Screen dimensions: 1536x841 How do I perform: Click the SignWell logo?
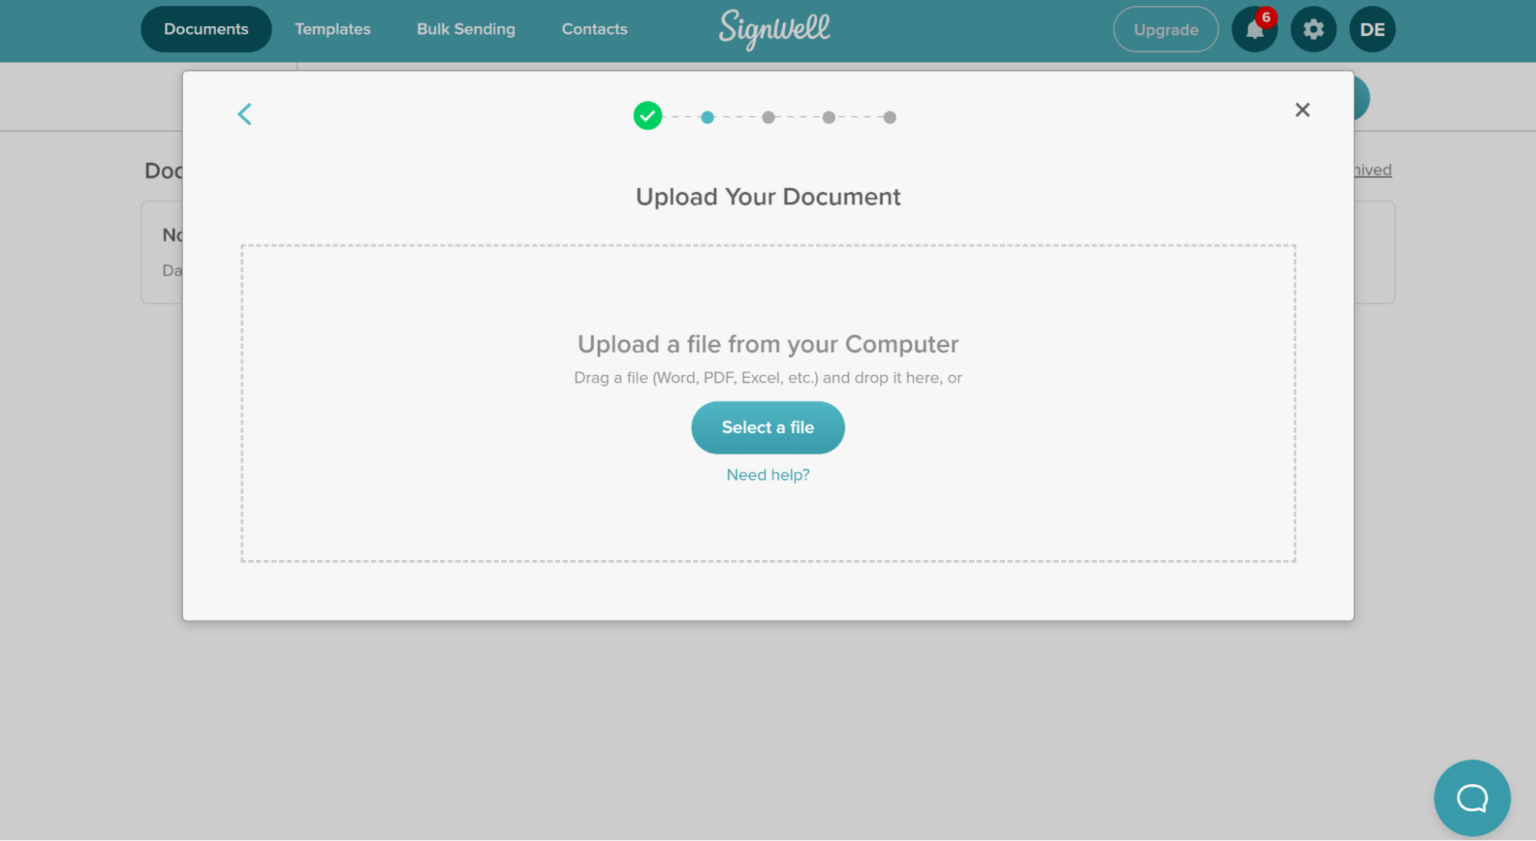tap(774, 29)
